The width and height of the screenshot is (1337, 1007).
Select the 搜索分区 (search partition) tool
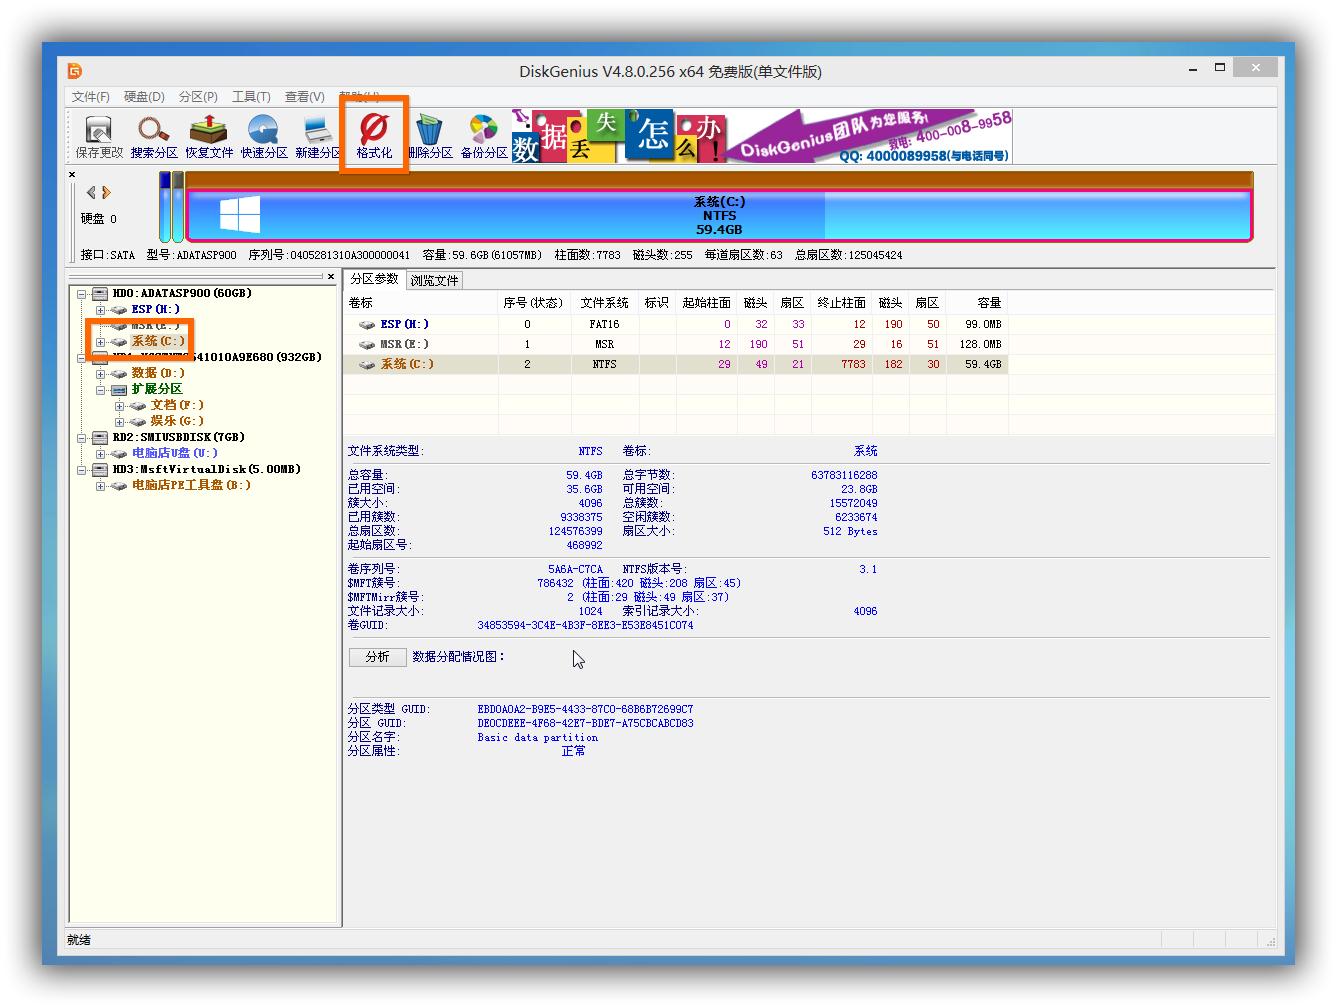152,136
